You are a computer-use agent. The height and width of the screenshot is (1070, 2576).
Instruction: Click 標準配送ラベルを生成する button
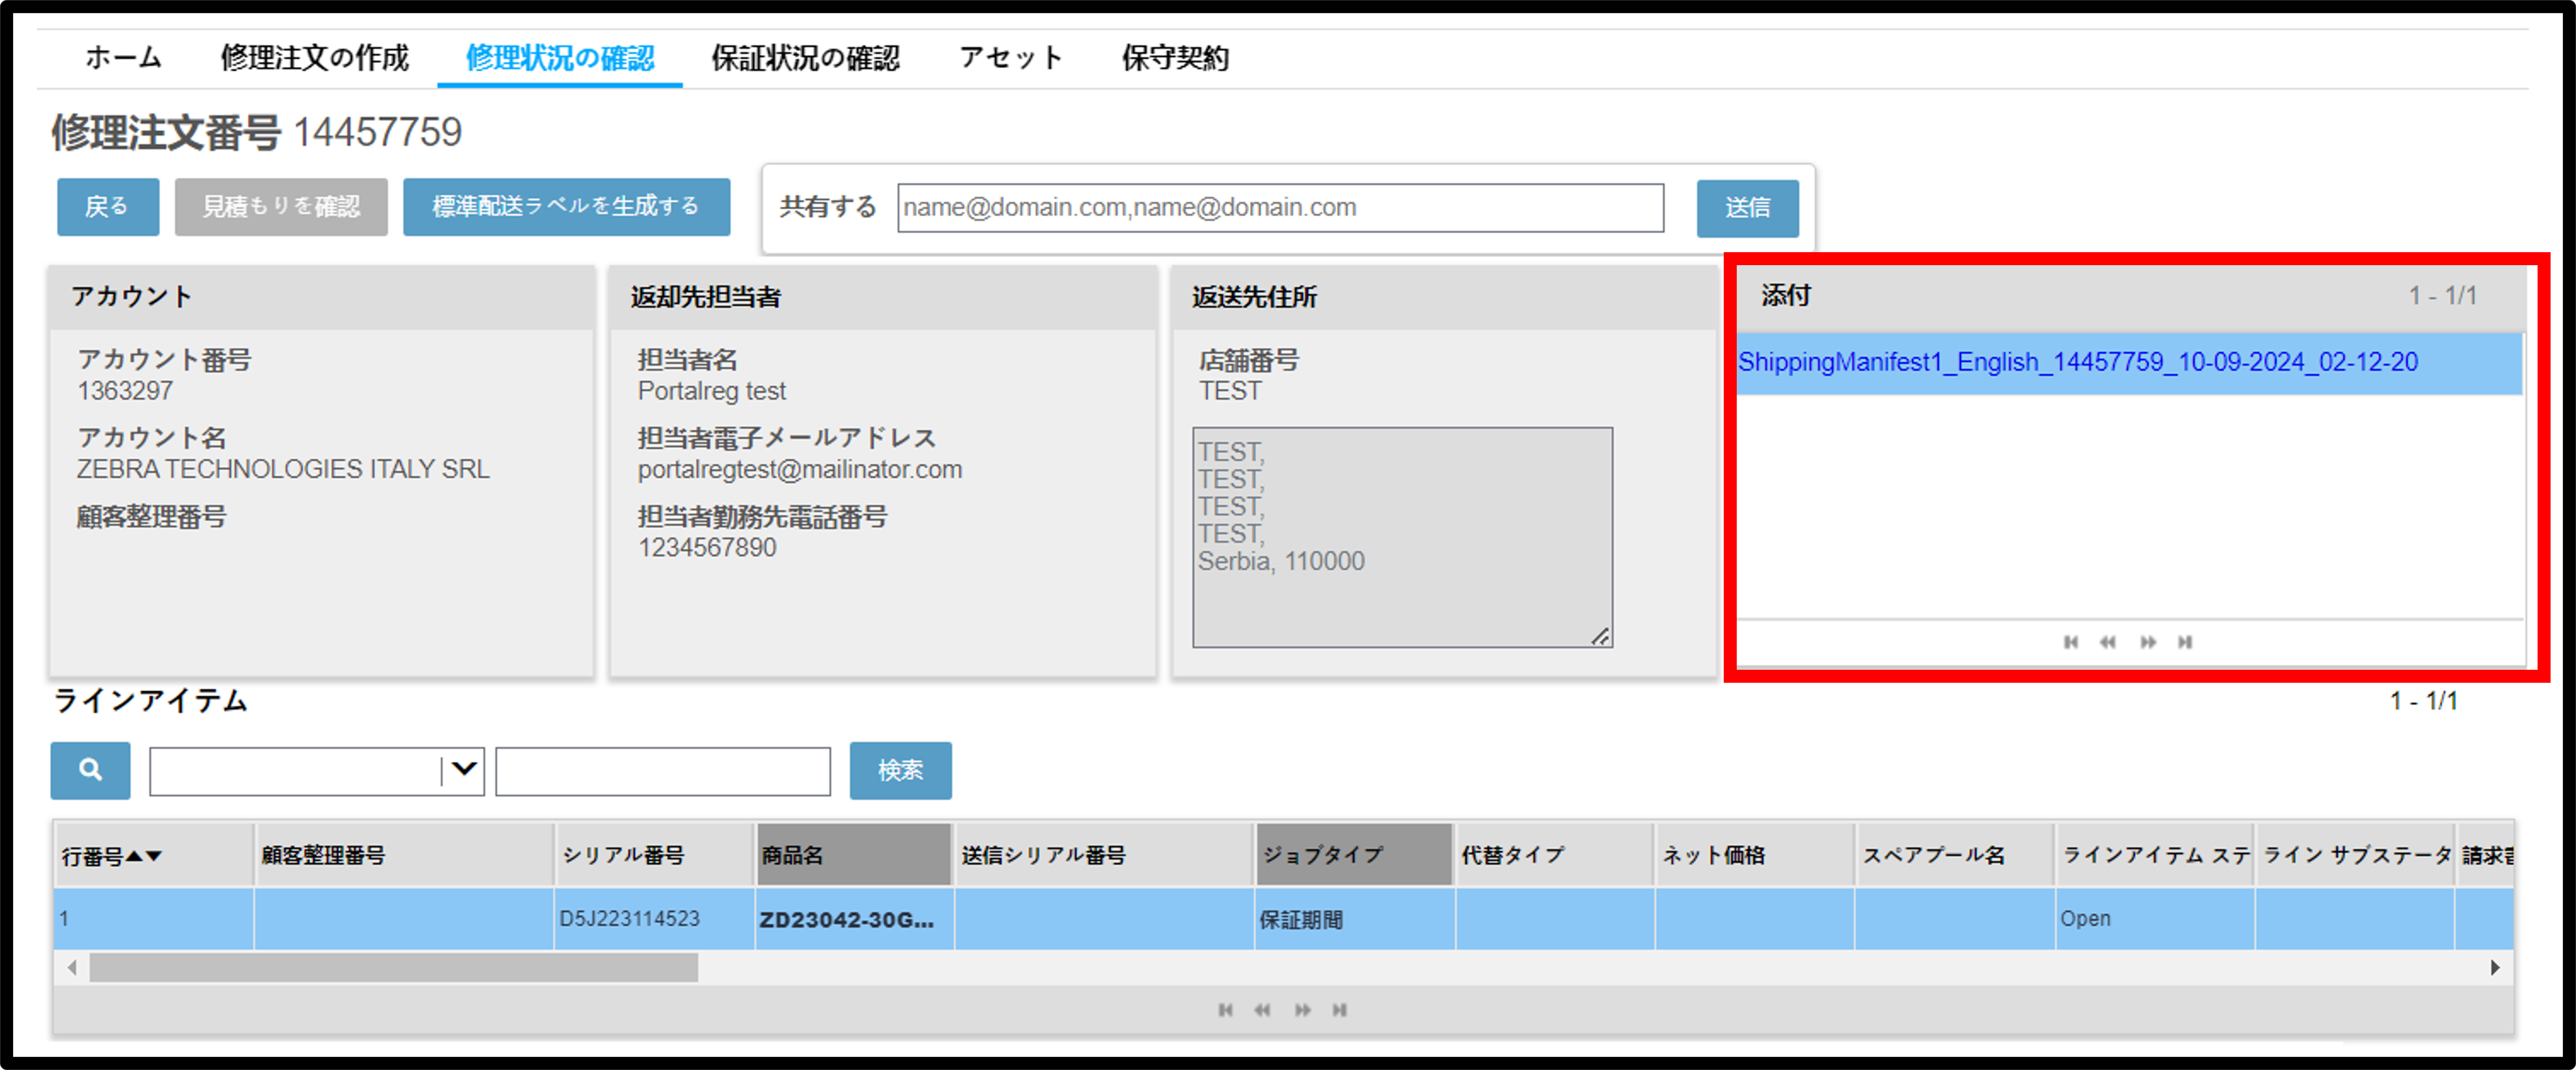[x=566, y=207]
